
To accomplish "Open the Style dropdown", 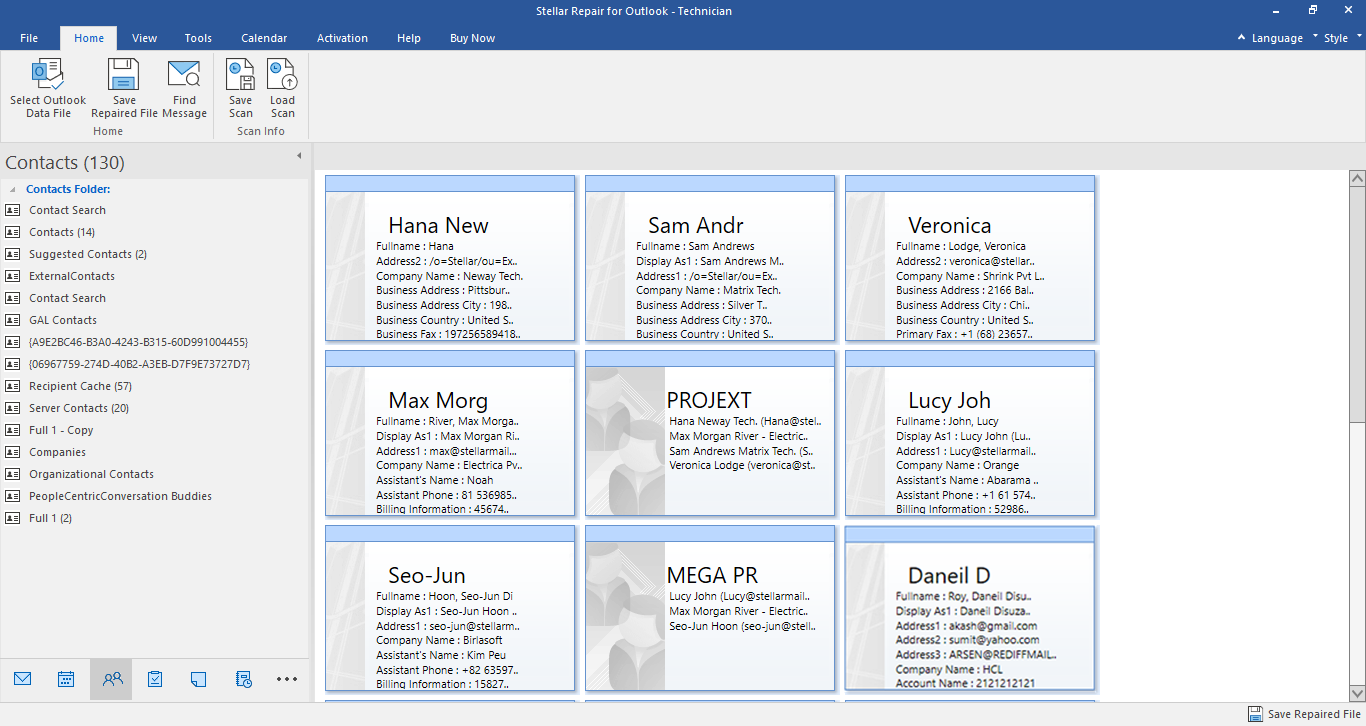I will click(1343, 38).
